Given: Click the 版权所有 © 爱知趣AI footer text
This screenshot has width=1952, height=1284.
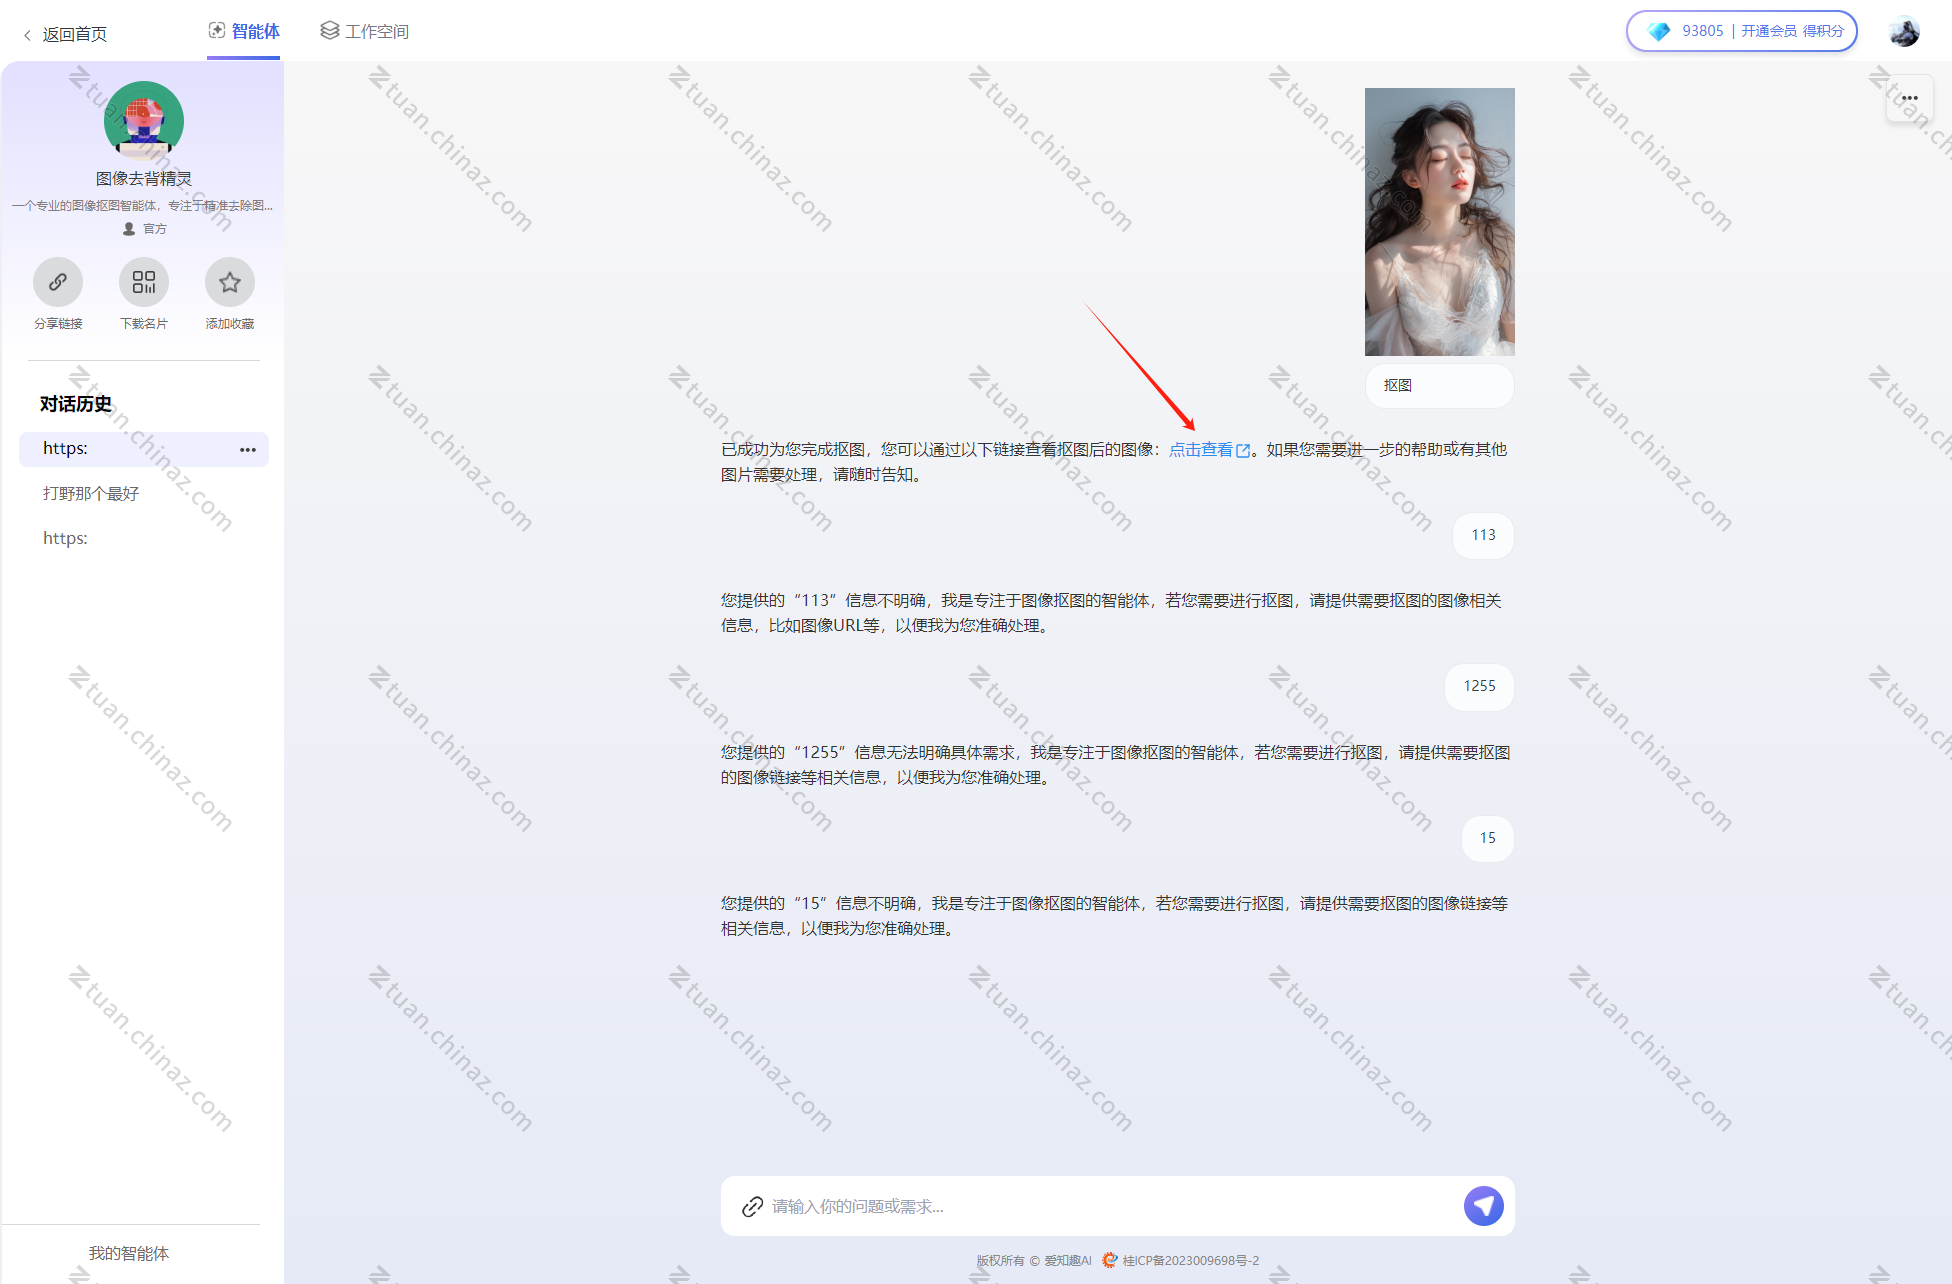Looking at the screenshot, I should [x=1034, y=1261].
